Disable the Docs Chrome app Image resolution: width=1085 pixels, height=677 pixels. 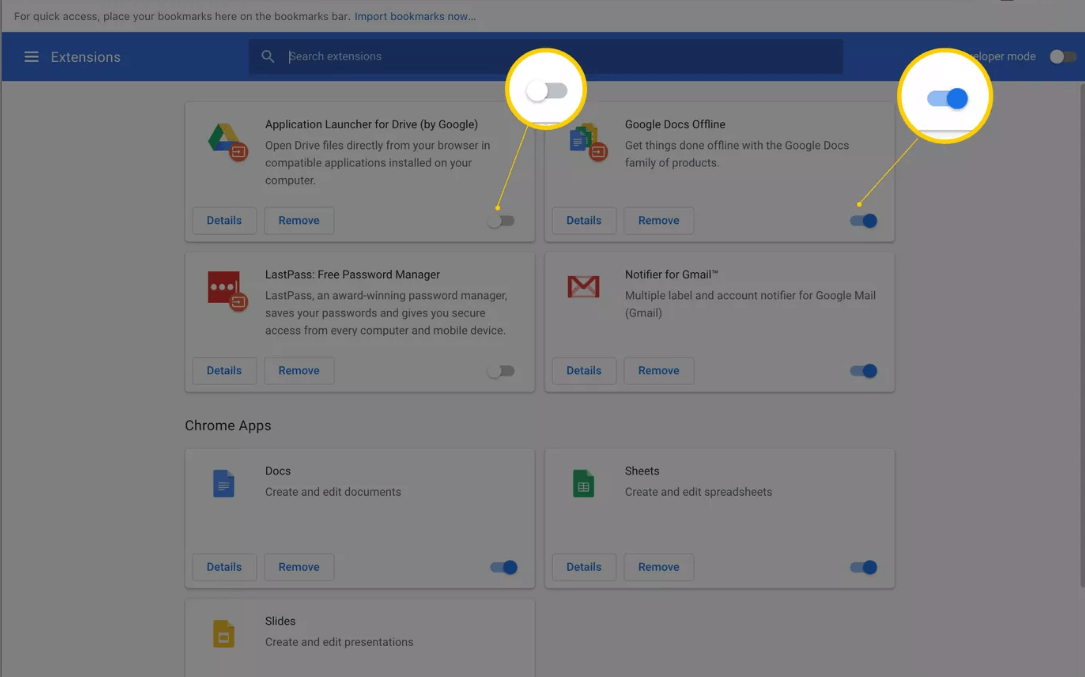click(x=504, y=568)
